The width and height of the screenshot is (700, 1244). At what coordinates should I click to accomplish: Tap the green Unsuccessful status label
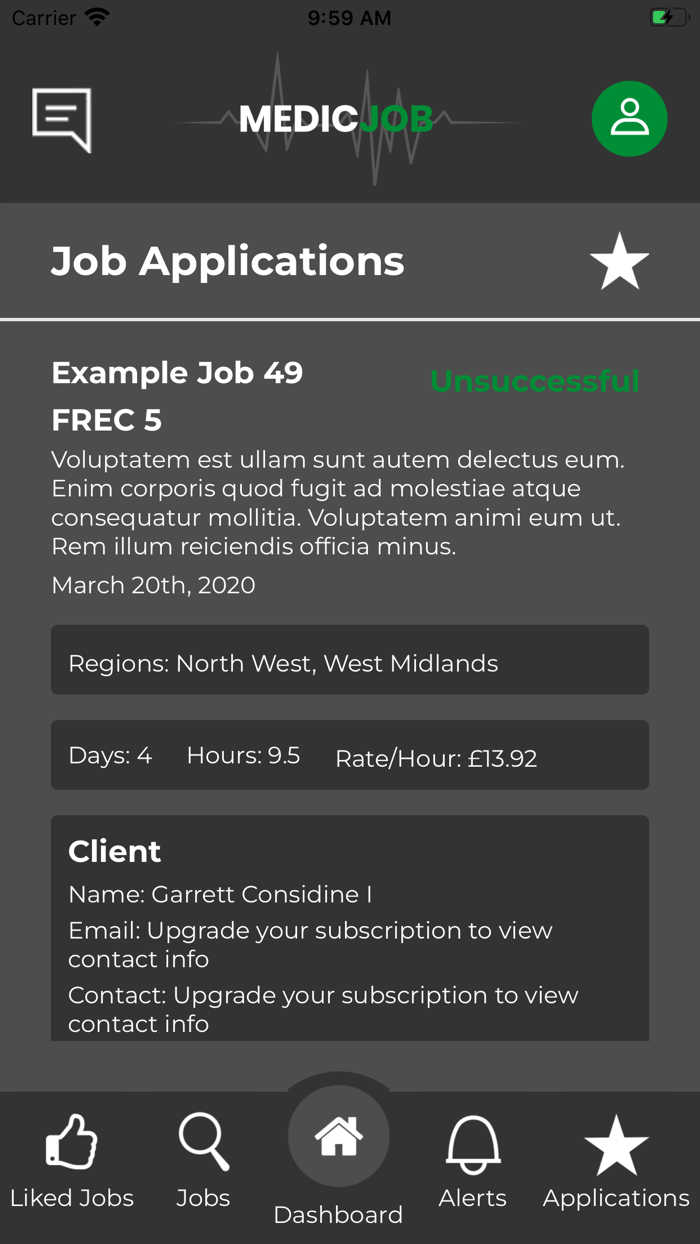coord(534,381)
